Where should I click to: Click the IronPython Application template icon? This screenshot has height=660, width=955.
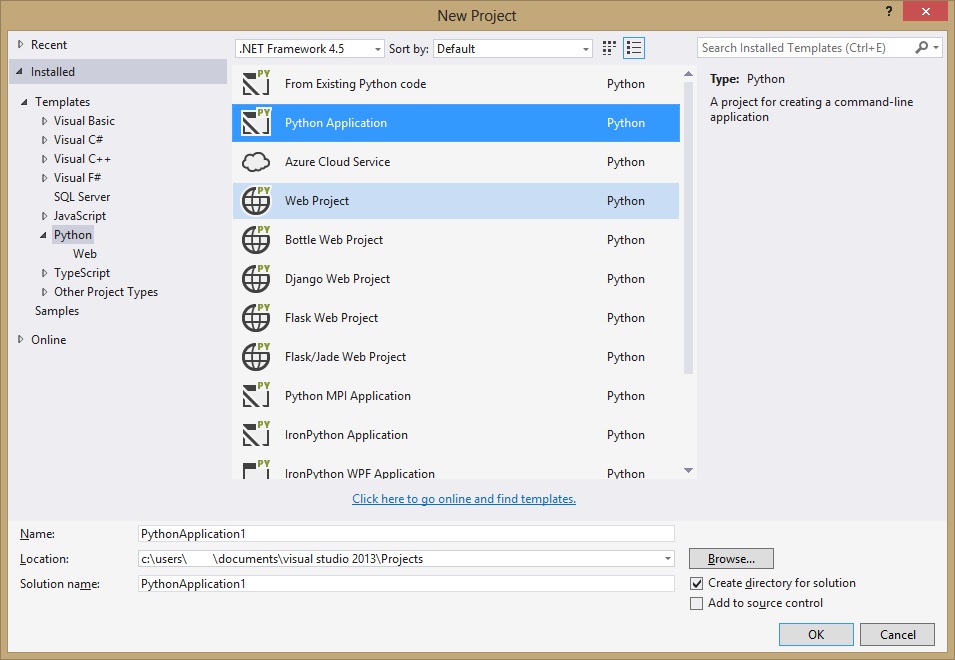[256, 434]
